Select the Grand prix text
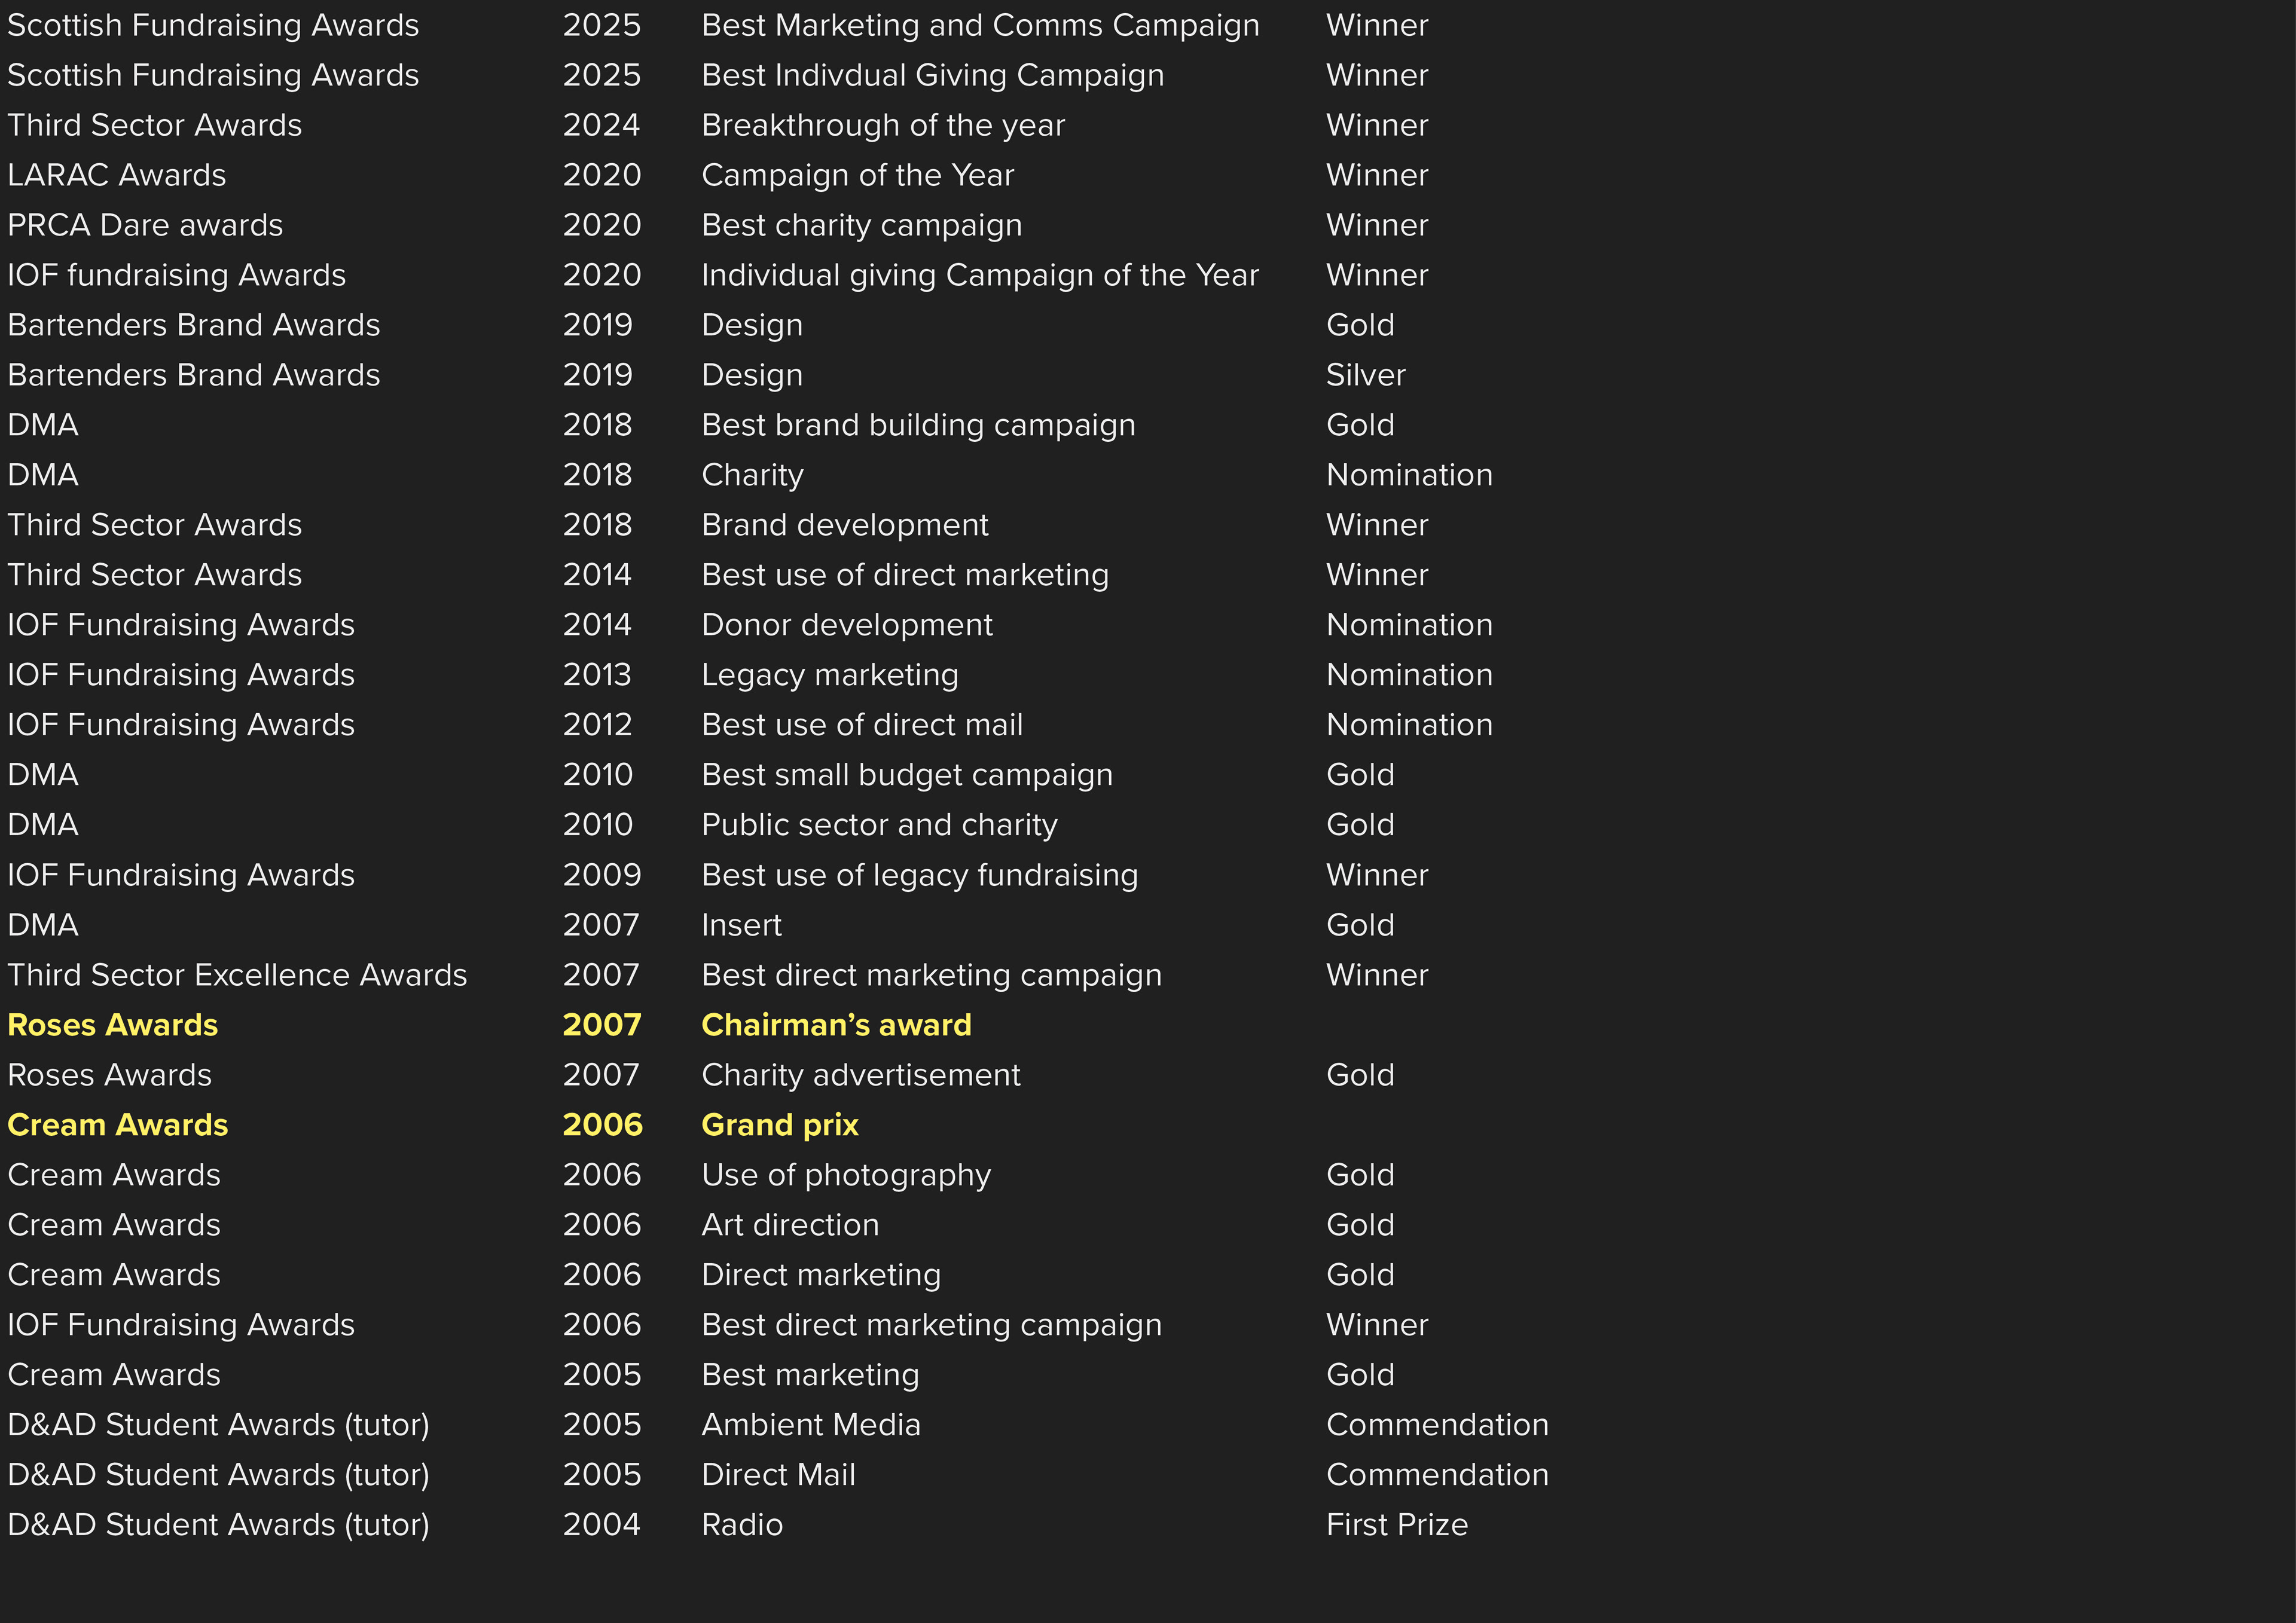The height and width of the screenshot is (1623, 2296). (779, 1125)
